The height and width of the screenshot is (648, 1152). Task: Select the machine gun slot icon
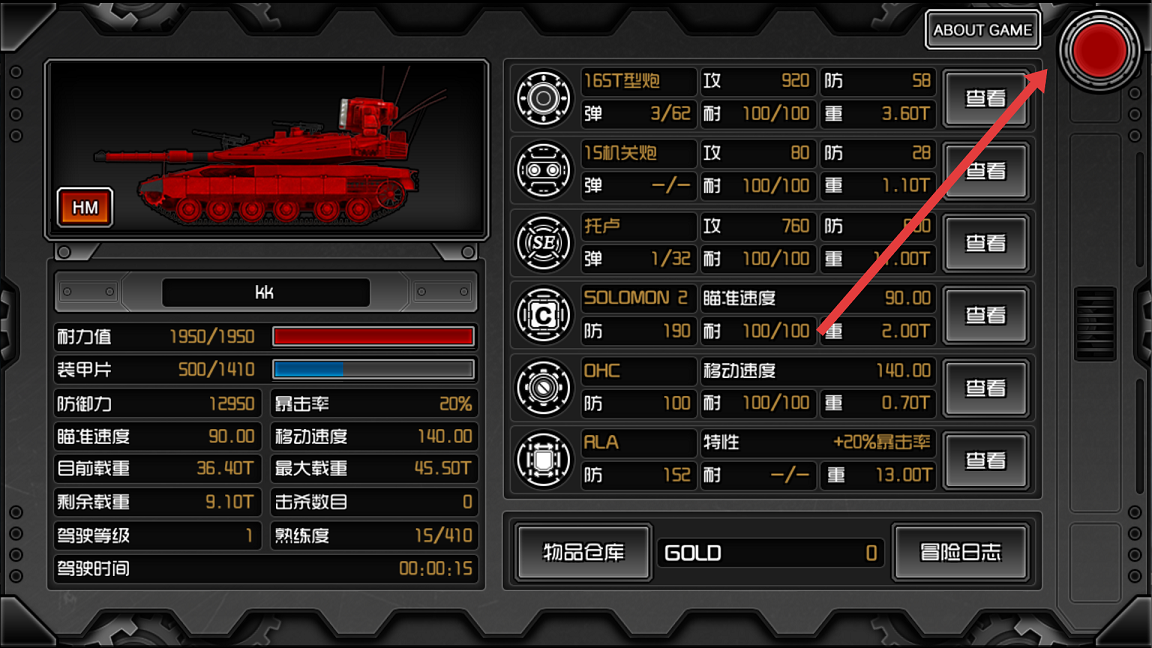pos(544,170)
